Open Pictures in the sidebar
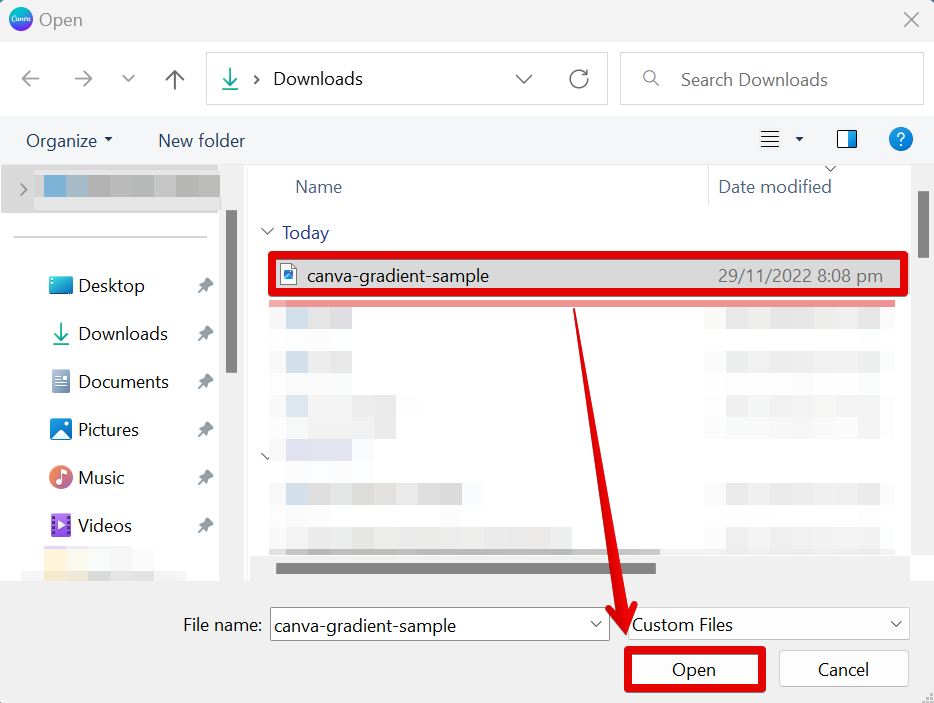The image size is (934, 703). click(108, 430)
